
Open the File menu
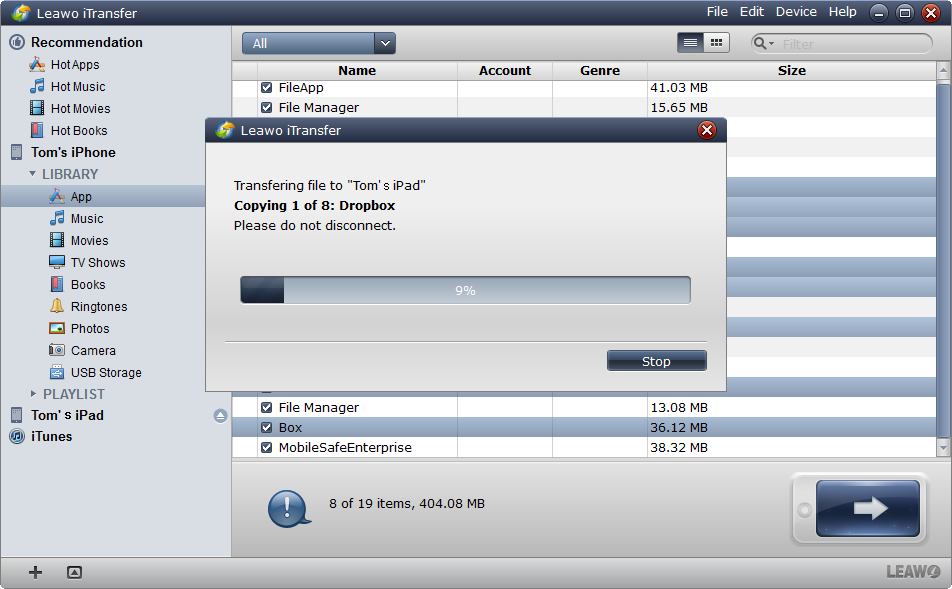click(717, 12)
